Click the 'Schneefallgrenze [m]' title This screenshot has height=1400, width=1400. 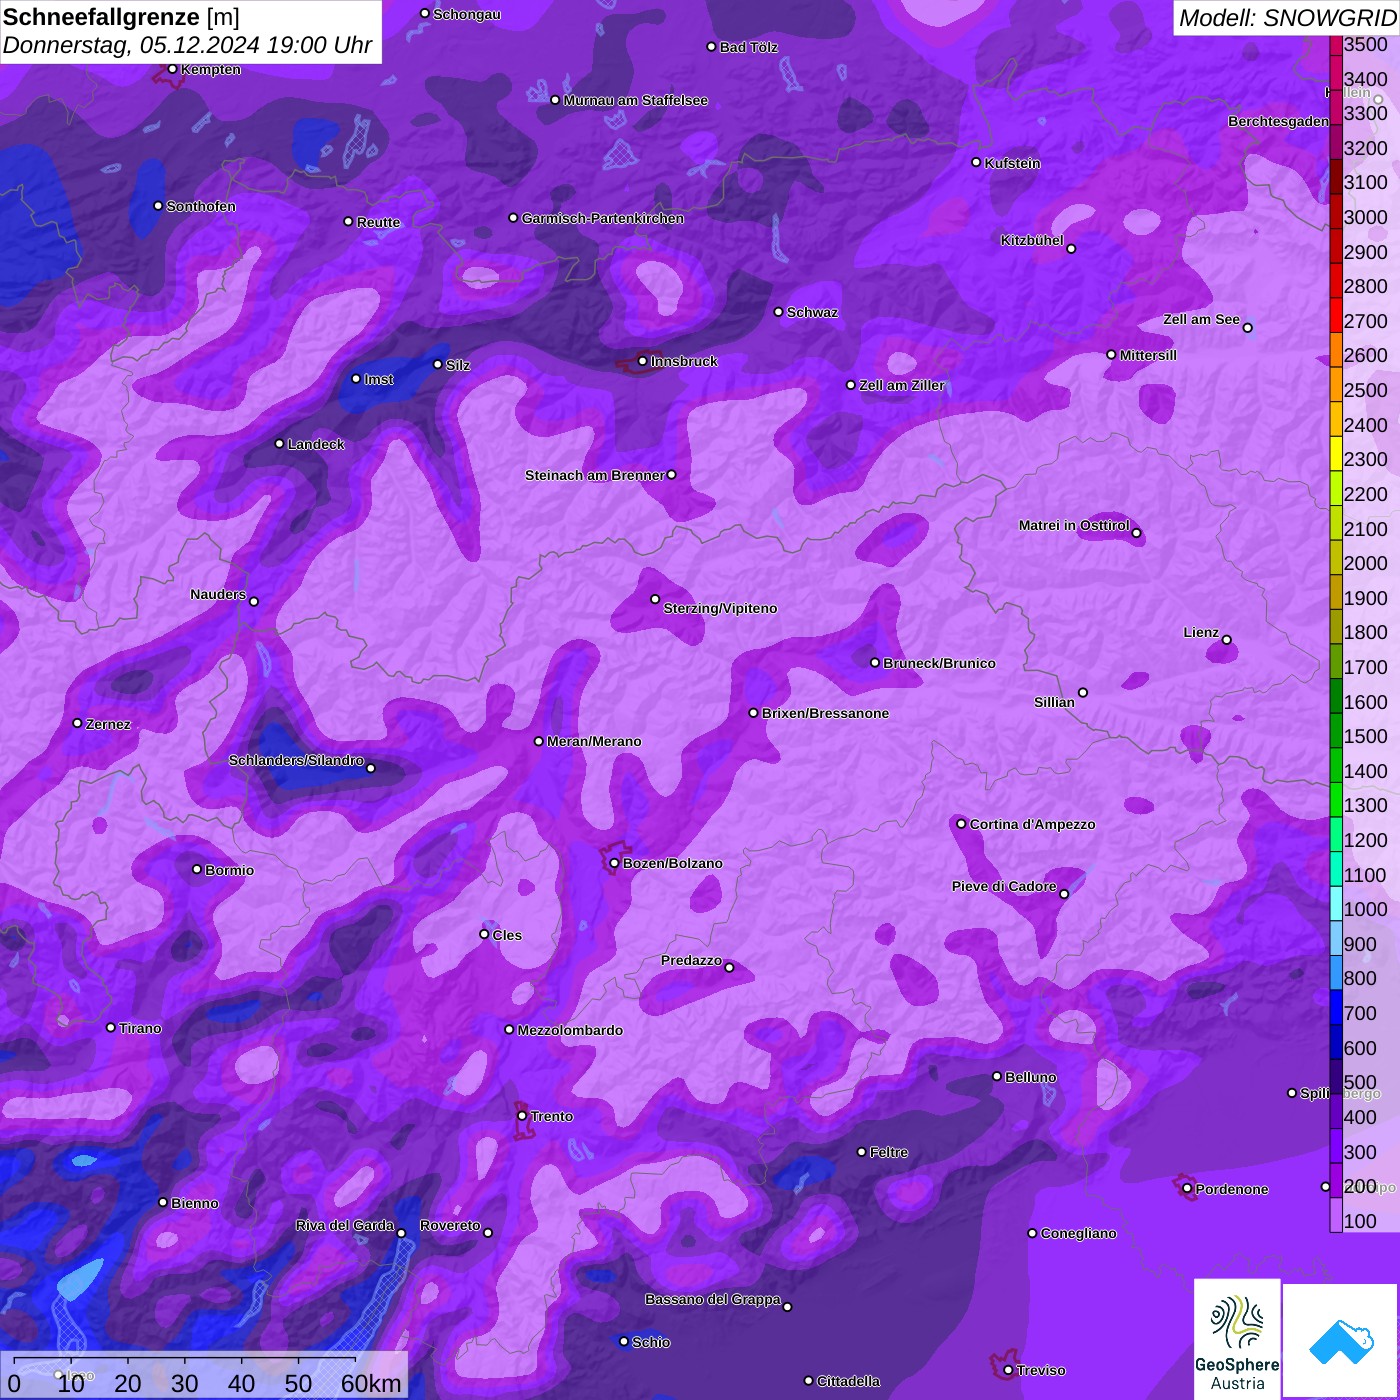click(121, 17)
